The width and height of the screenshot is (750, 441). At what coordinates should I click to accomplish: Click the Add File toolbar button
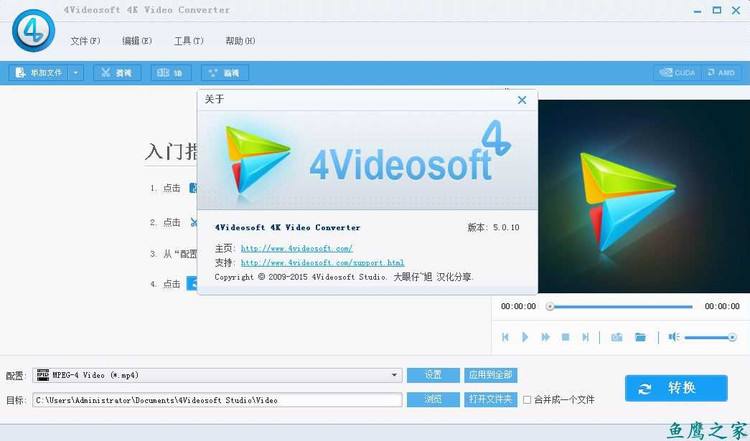[39, 73]
